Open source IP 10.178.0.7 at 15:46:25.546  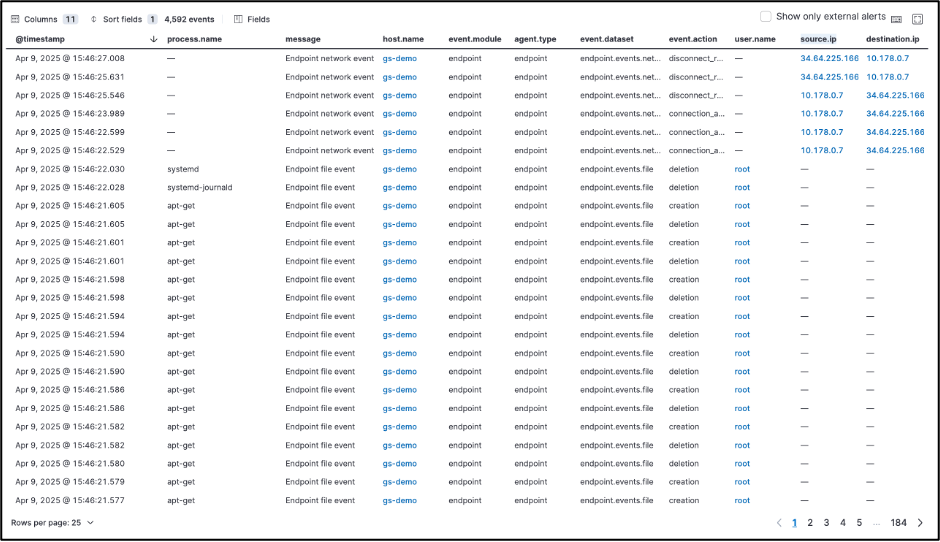pos(821,95)
